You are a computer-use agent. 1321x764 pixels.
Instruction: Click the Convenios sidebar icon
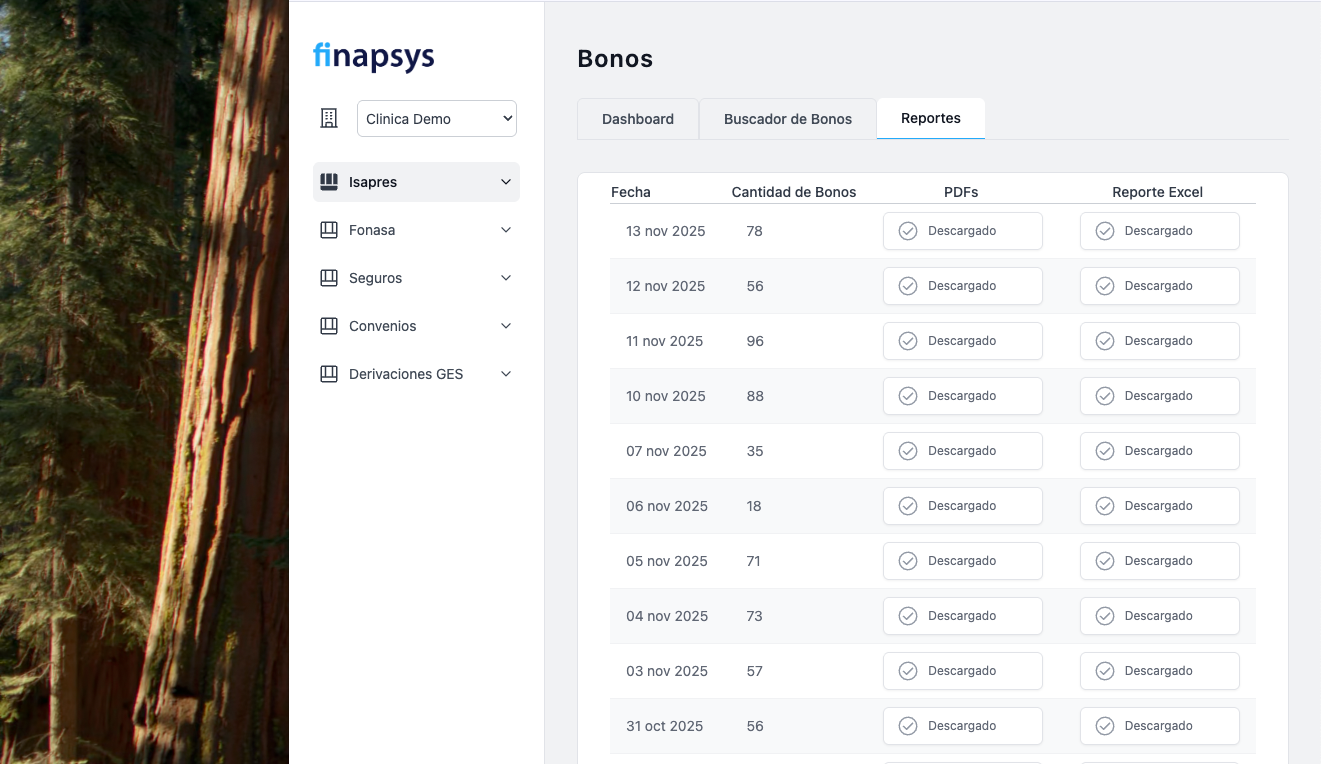[x=329, y=325]
